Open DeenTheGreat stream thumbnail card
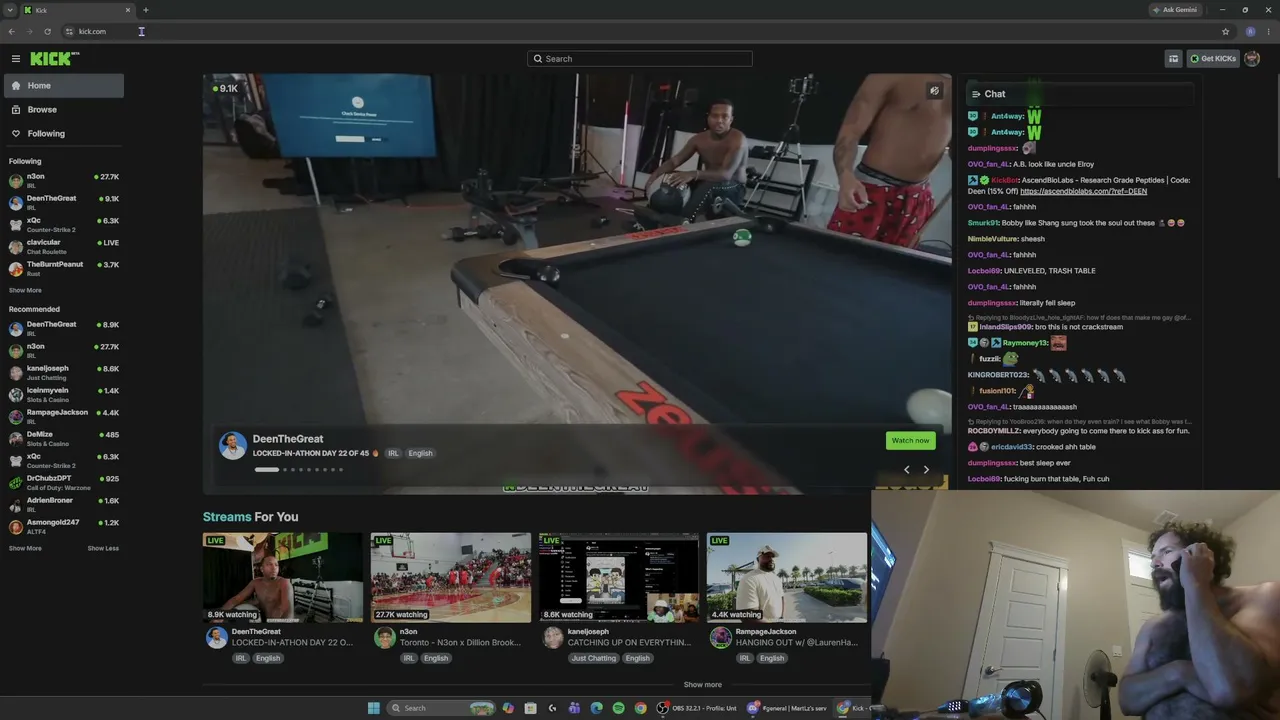The height and width of the screenshot is (720, 1280). tap(283, 578)
